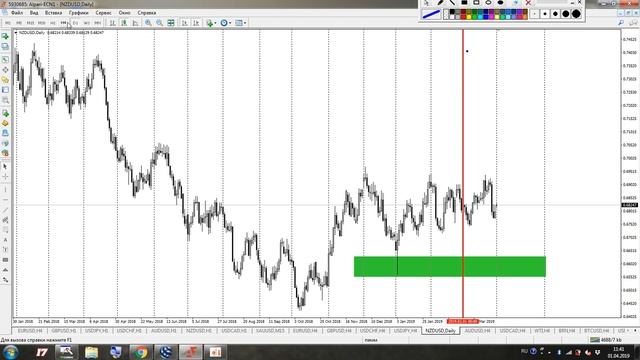
Task: Select the vertical line drawing tool
Action: point(5,190)
